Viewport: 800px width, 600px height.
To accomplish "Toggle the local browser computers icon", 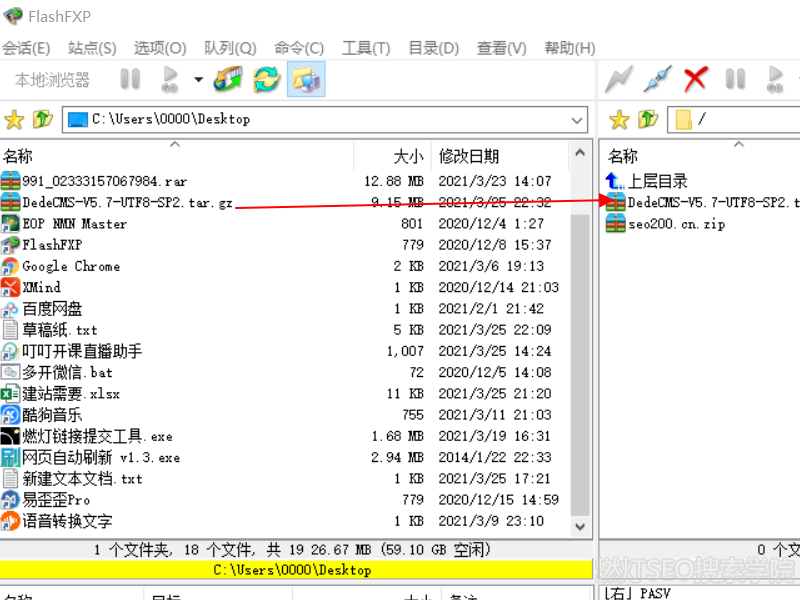I will [306, 80].
